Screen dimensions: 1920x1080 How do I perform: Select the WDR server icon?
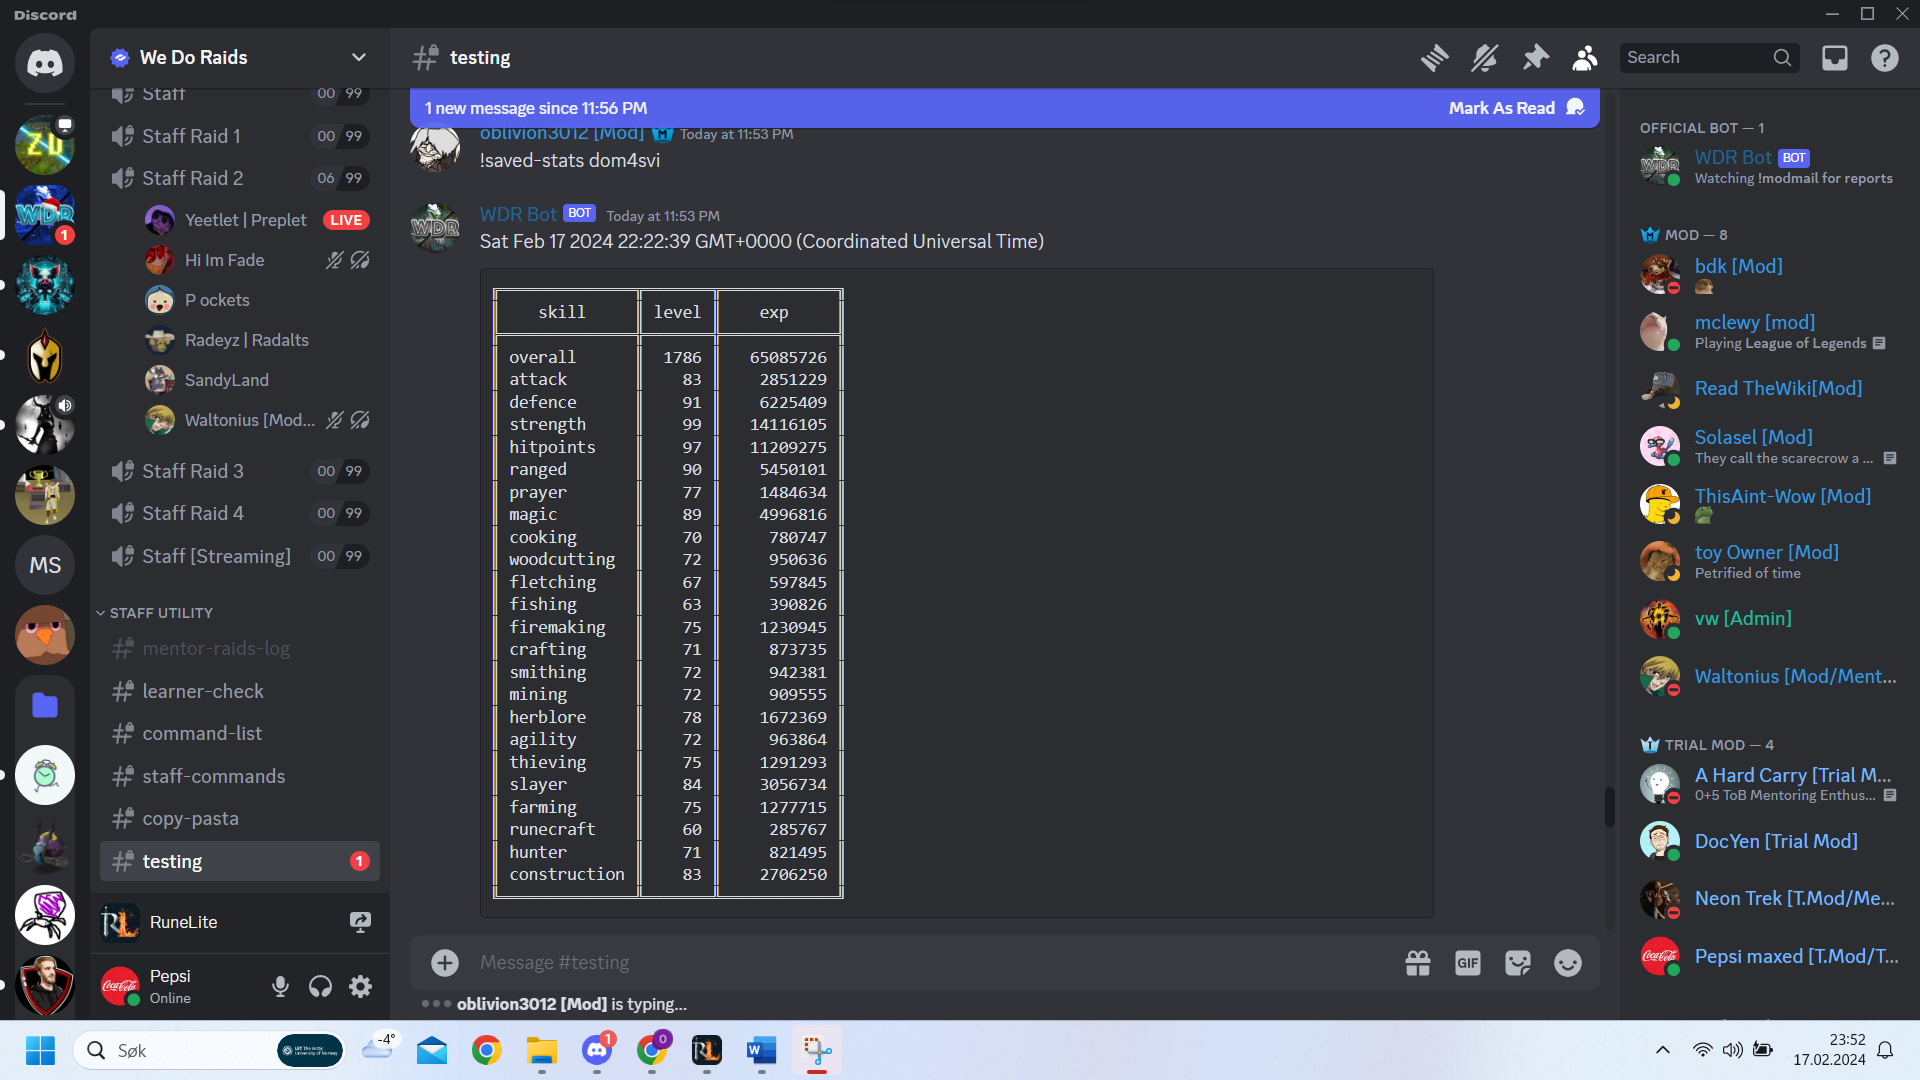coord(45,215)
